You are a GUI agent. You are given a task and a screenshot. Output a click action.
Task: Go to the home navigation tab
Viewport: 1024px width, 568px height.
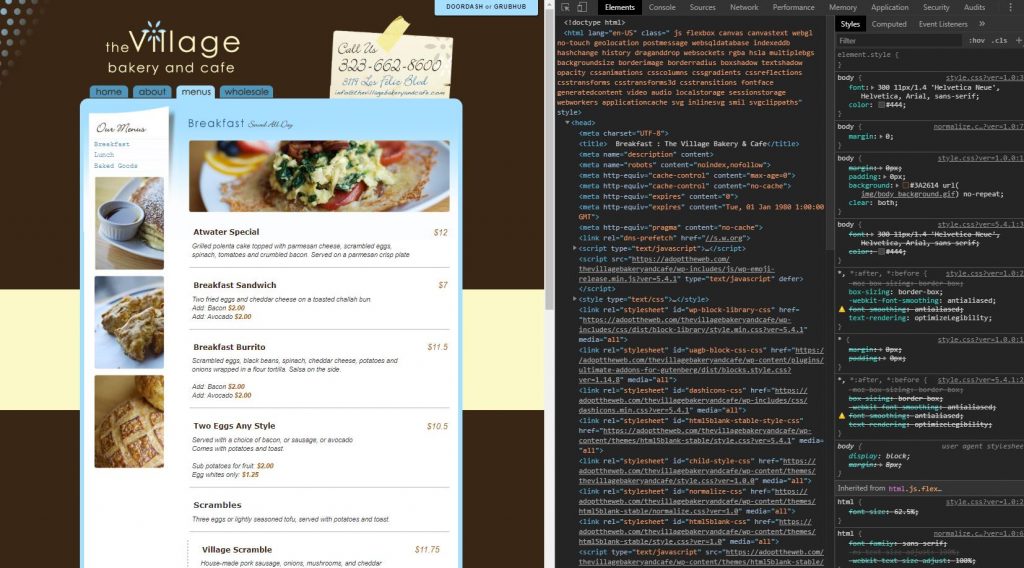pos(108,92)
